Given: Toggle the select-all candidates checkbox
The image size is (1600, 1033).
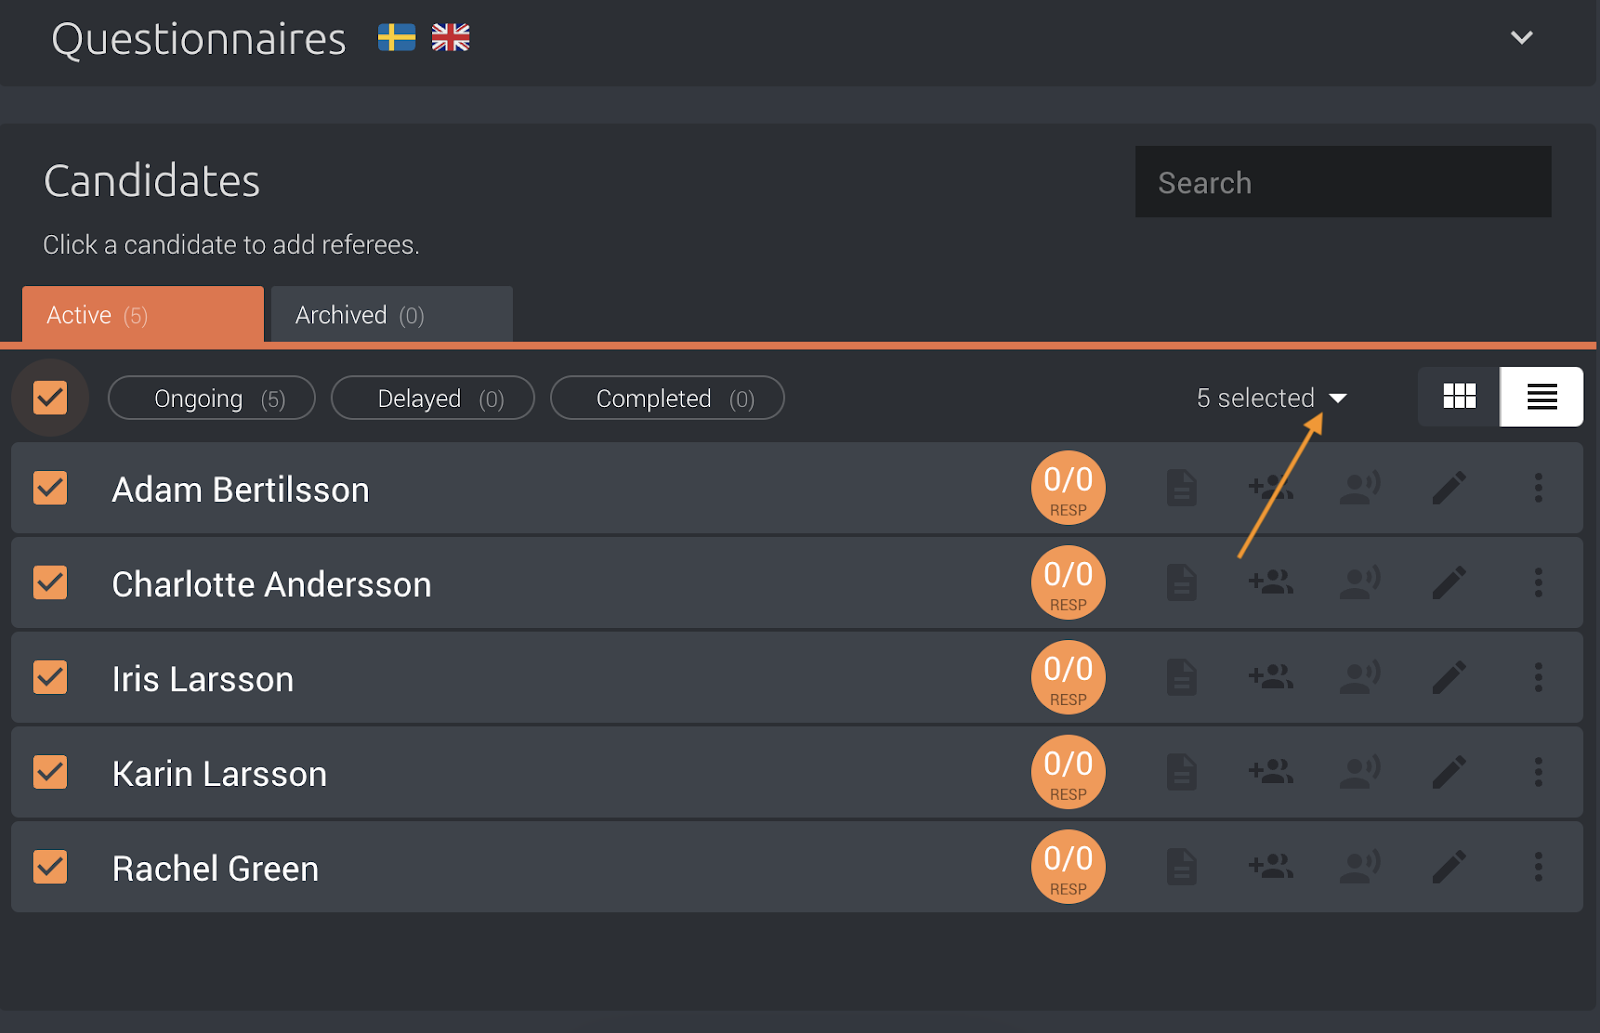Looking at the screenshot, I should click(50, 397).
